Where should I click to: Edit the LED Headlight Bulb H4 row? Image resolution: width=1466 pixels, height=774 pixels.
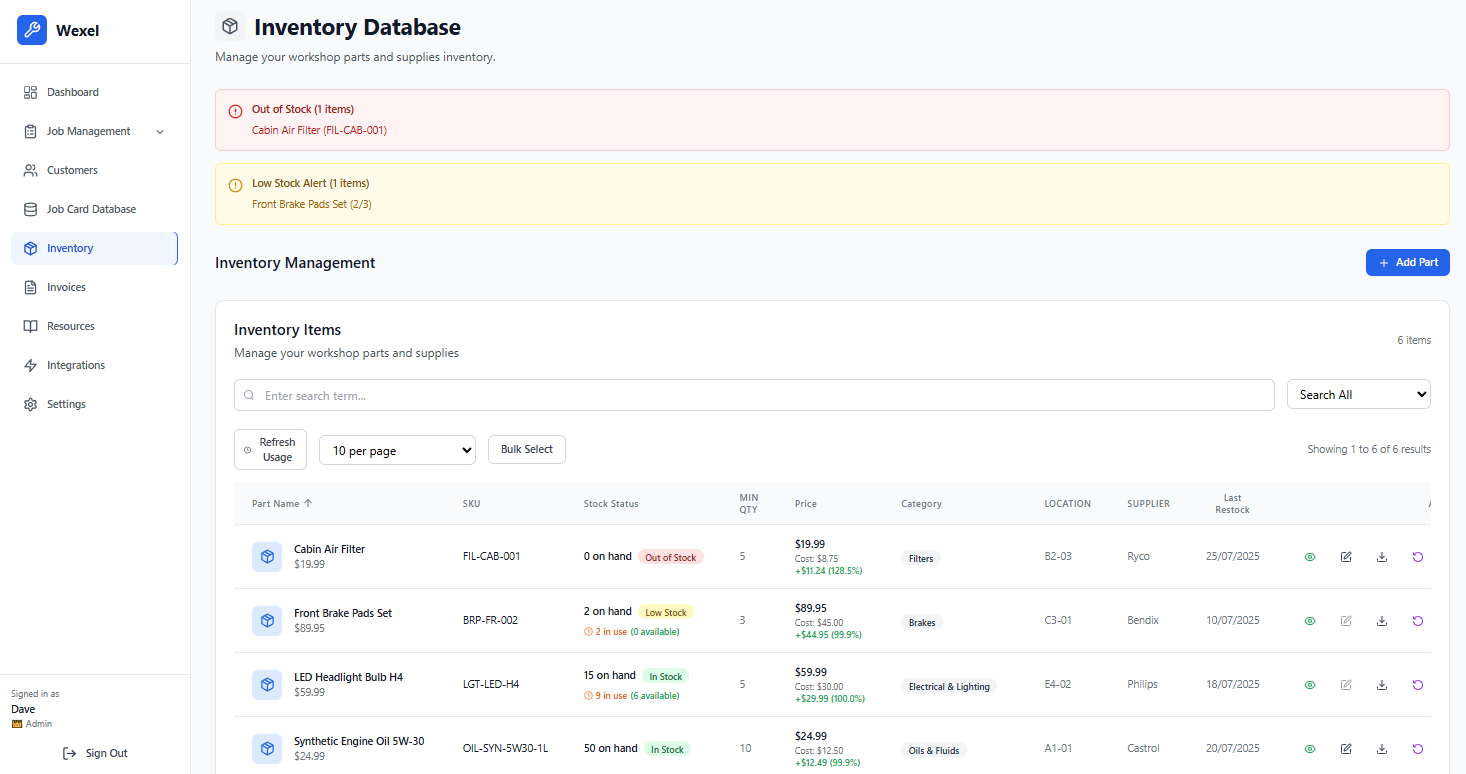coord(1346,685)
